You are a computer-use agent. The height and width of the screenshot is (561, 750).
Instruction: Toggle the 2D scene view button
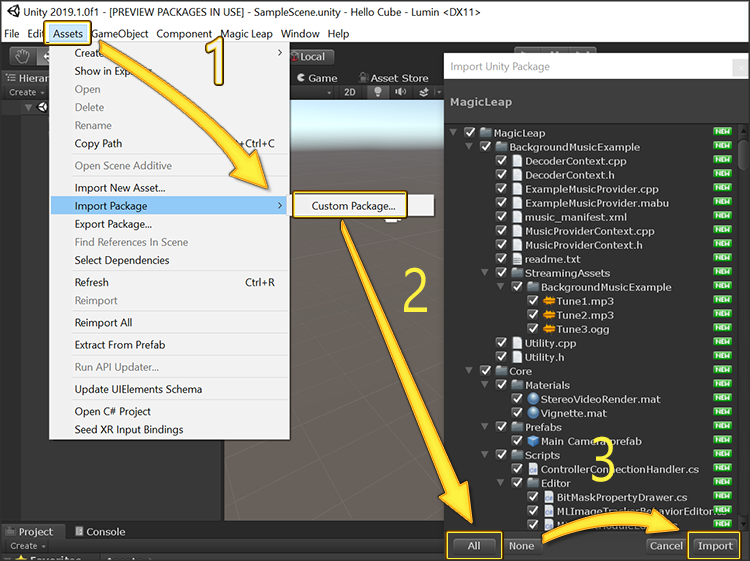click(350, 92)
